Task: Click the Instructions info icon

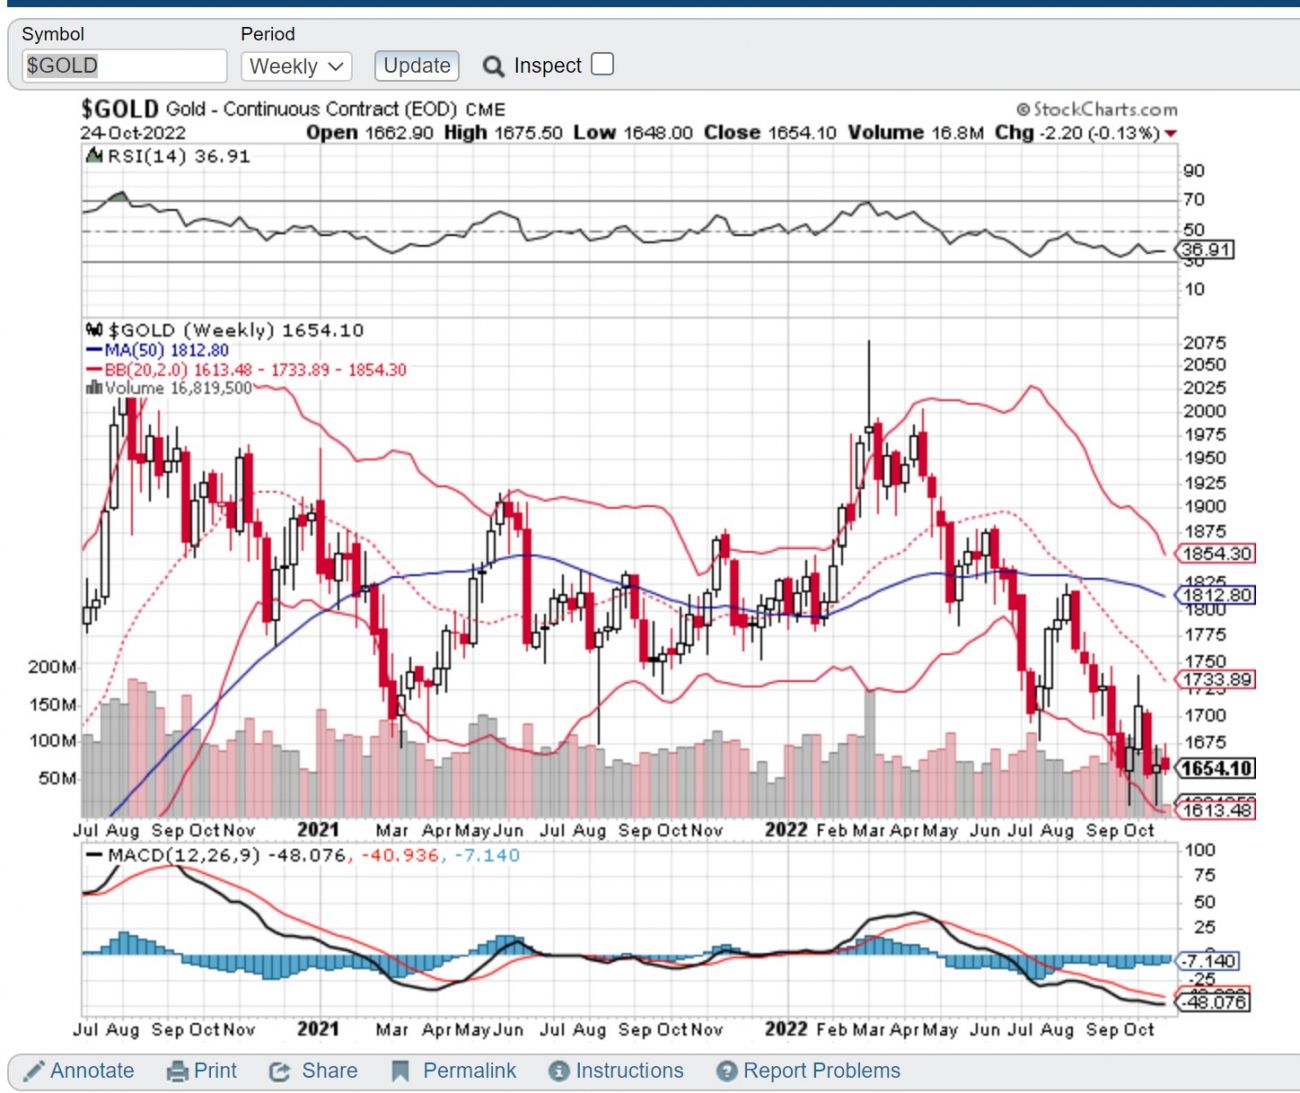Action: (559, 1072)
